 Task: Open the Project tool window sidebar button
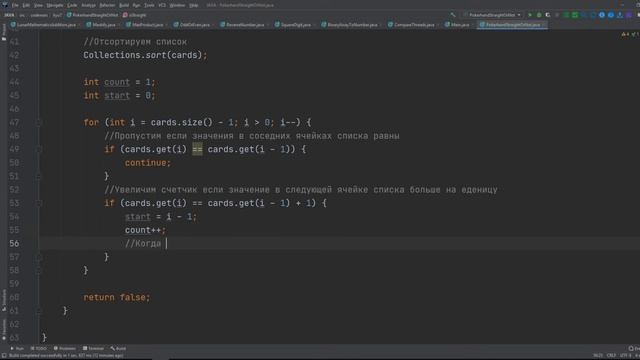pos(4,33)
